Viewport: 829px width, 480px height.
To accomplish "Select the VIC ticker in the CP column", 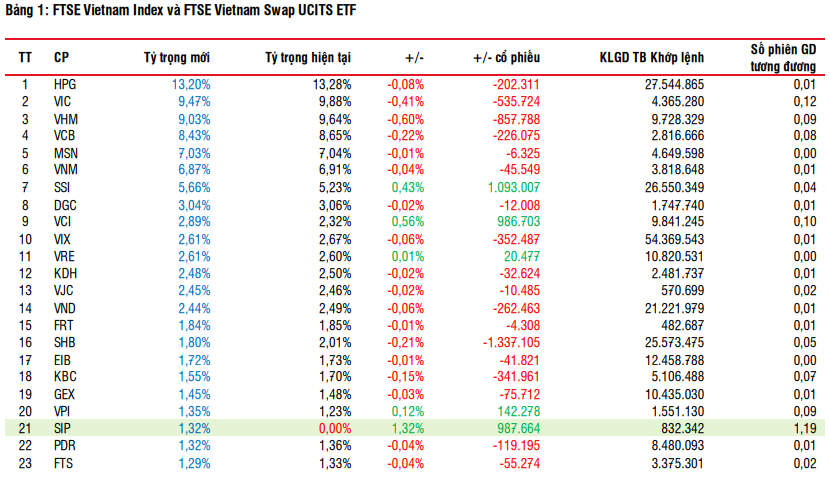I will click(x=63, y=102).
